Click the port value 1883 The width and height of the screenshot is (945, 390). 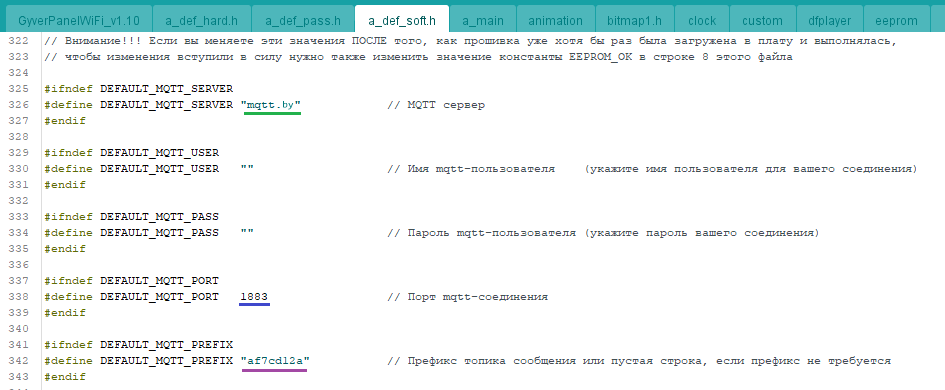[x=254, y=297]
